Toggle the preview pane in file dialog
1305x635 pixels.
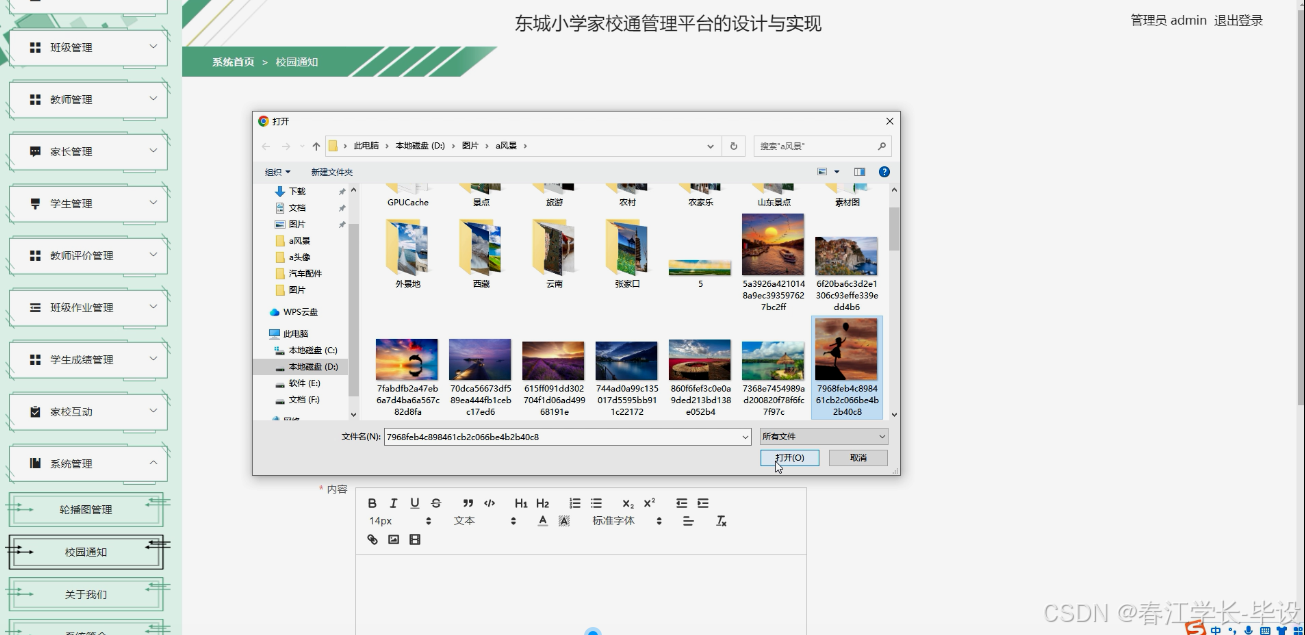859,172
